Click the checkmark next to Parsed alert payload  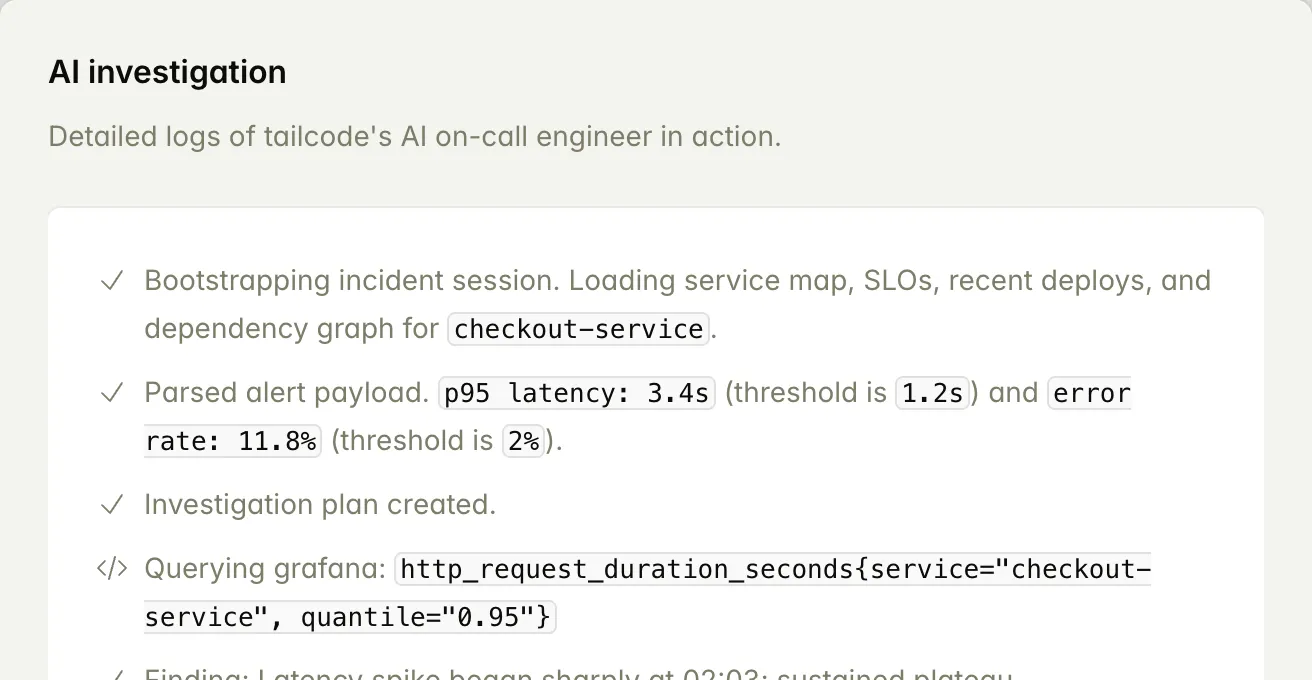click(x=112, y=393)
